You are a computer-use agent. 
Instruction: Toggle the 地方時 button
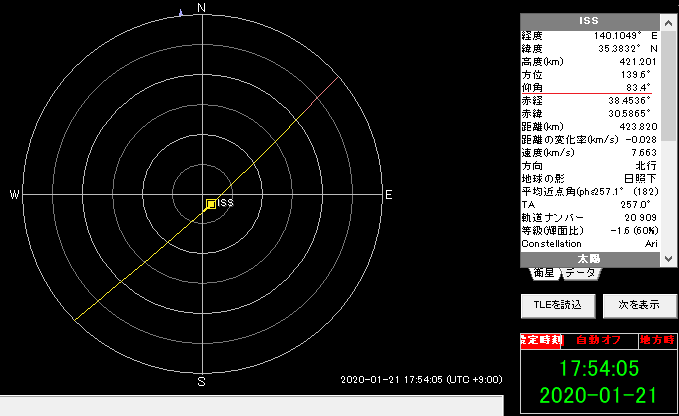[657, 340]
